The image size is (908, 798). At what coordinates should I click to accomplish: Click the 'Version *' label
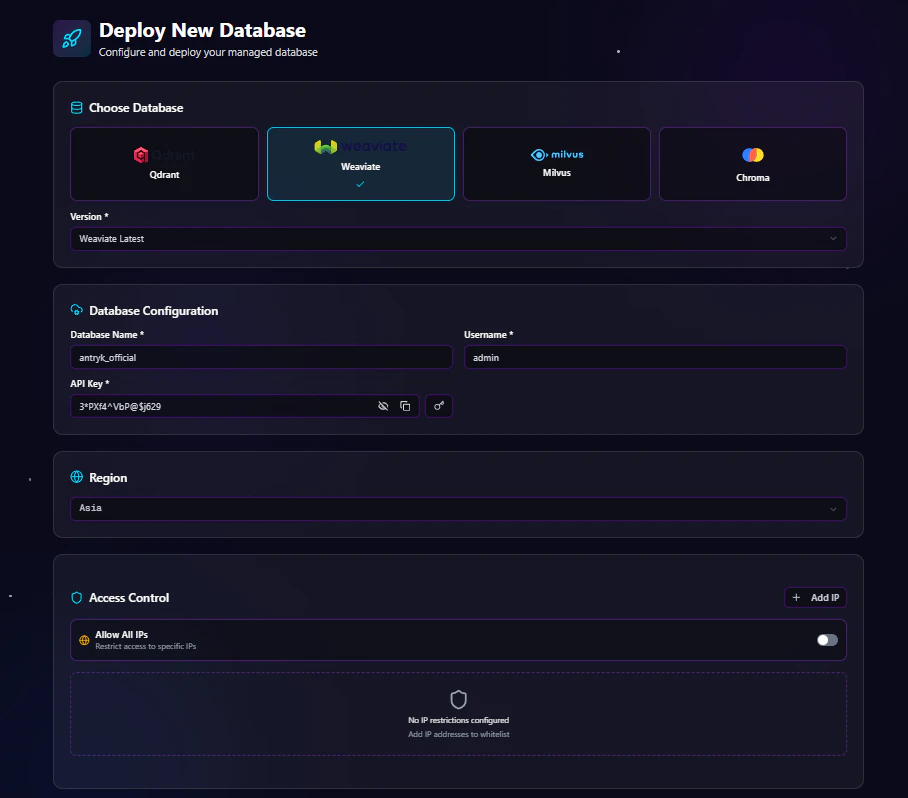(x=89, y=217)
